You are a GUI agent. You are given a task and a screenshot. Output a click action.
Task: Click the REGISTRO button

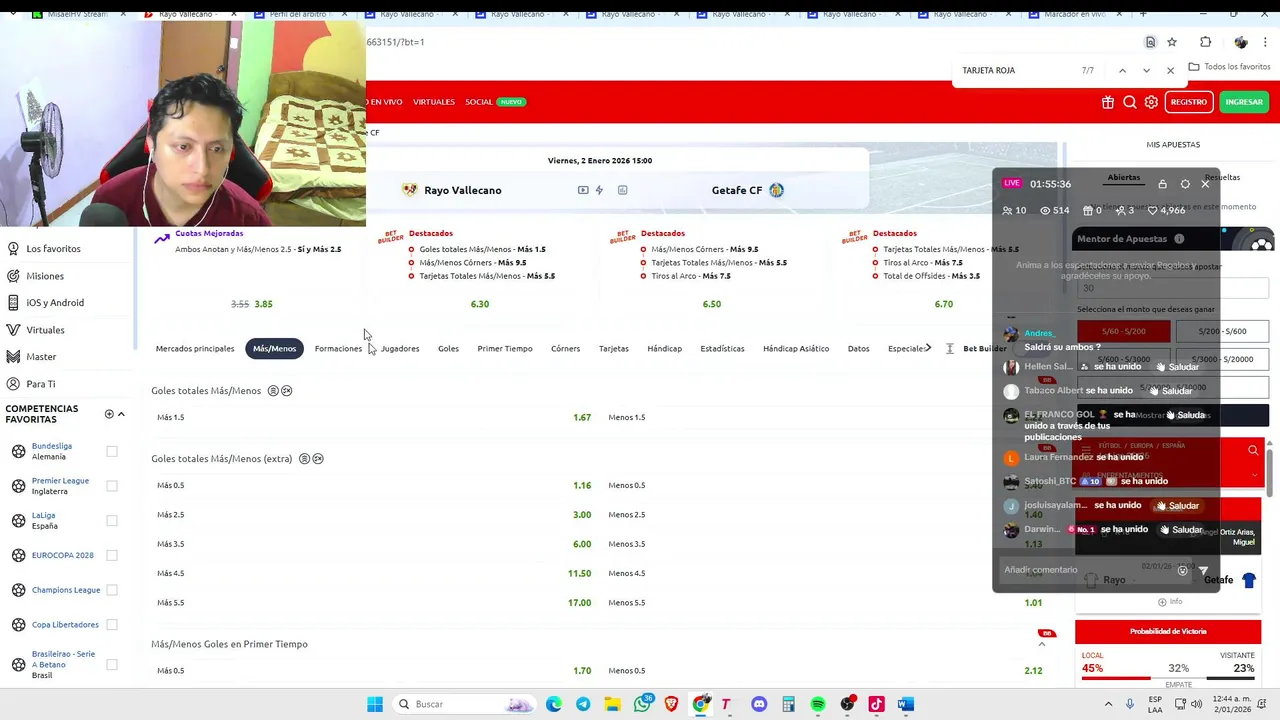click(1189, 102)
